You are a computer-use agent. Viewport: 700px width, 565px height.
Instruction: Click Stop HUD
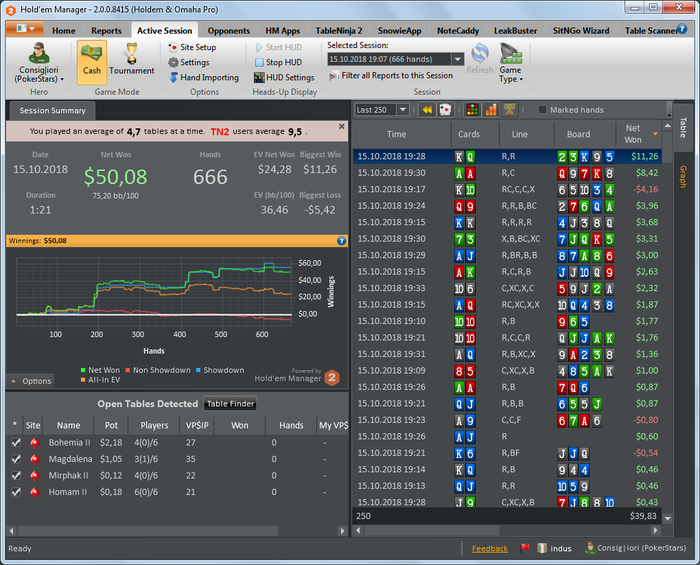pos(279,62)
